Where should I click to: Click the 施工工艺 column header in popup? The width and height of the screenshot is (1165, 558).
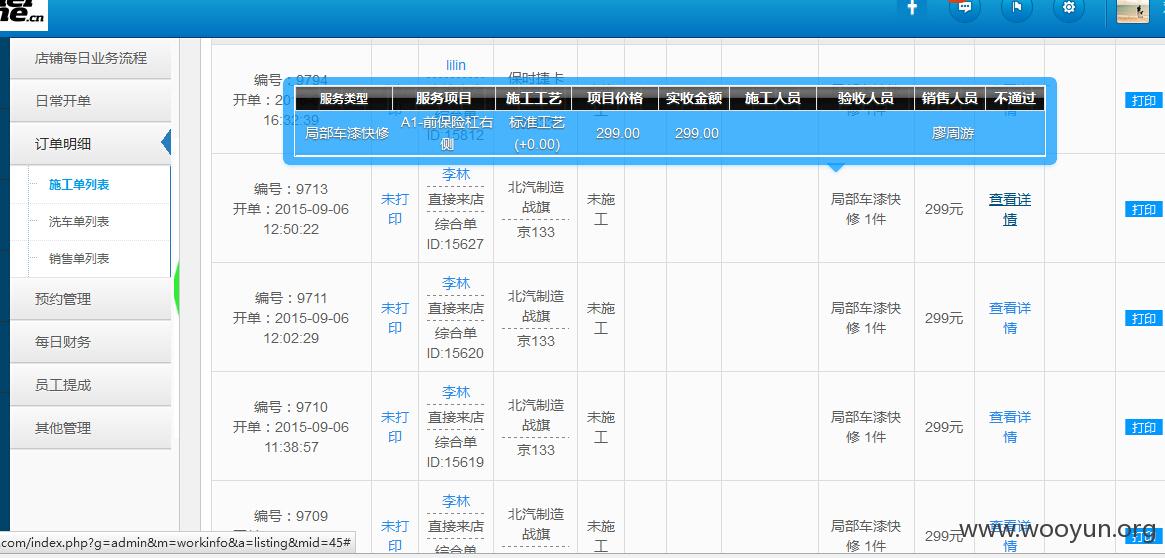pyautogui.click(x=533, y=98)
